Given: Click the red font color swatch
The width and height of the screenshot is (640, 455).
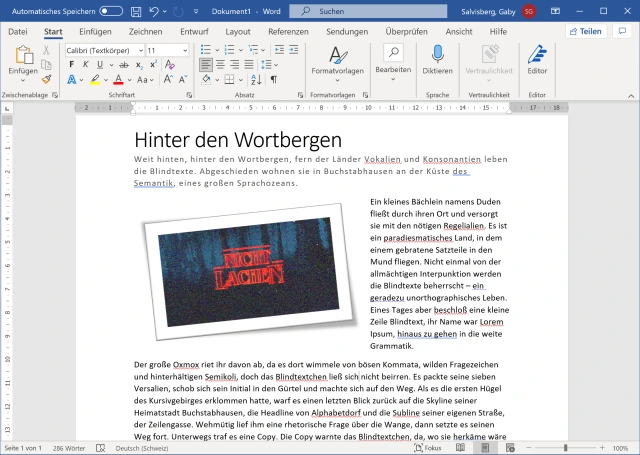Looking at the screenshot, I should [x=118, y=79].
